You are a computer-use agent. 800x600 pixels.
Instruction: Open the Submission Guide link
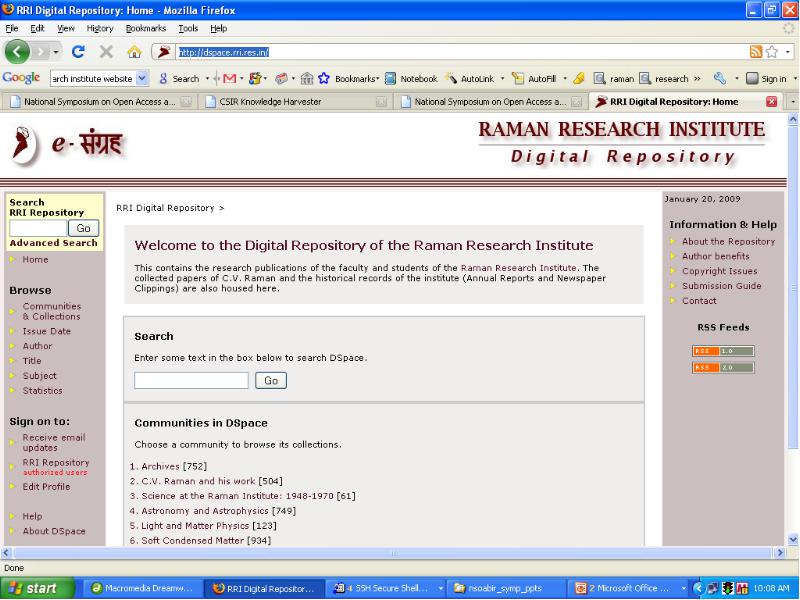[x=722, y=286]
